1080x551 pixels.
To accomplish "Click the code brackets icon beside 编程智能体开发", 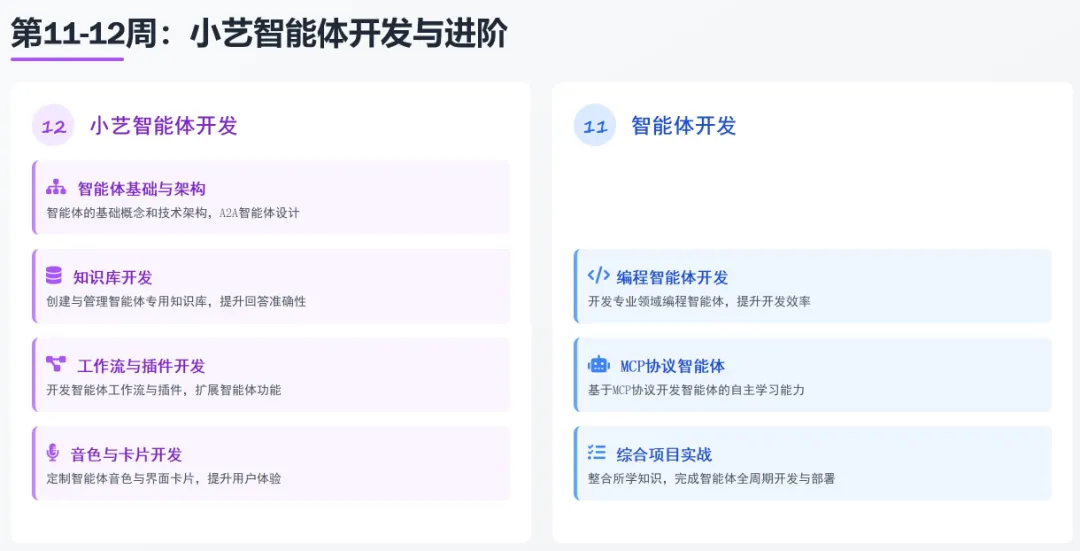I will (x=599, y=276).
